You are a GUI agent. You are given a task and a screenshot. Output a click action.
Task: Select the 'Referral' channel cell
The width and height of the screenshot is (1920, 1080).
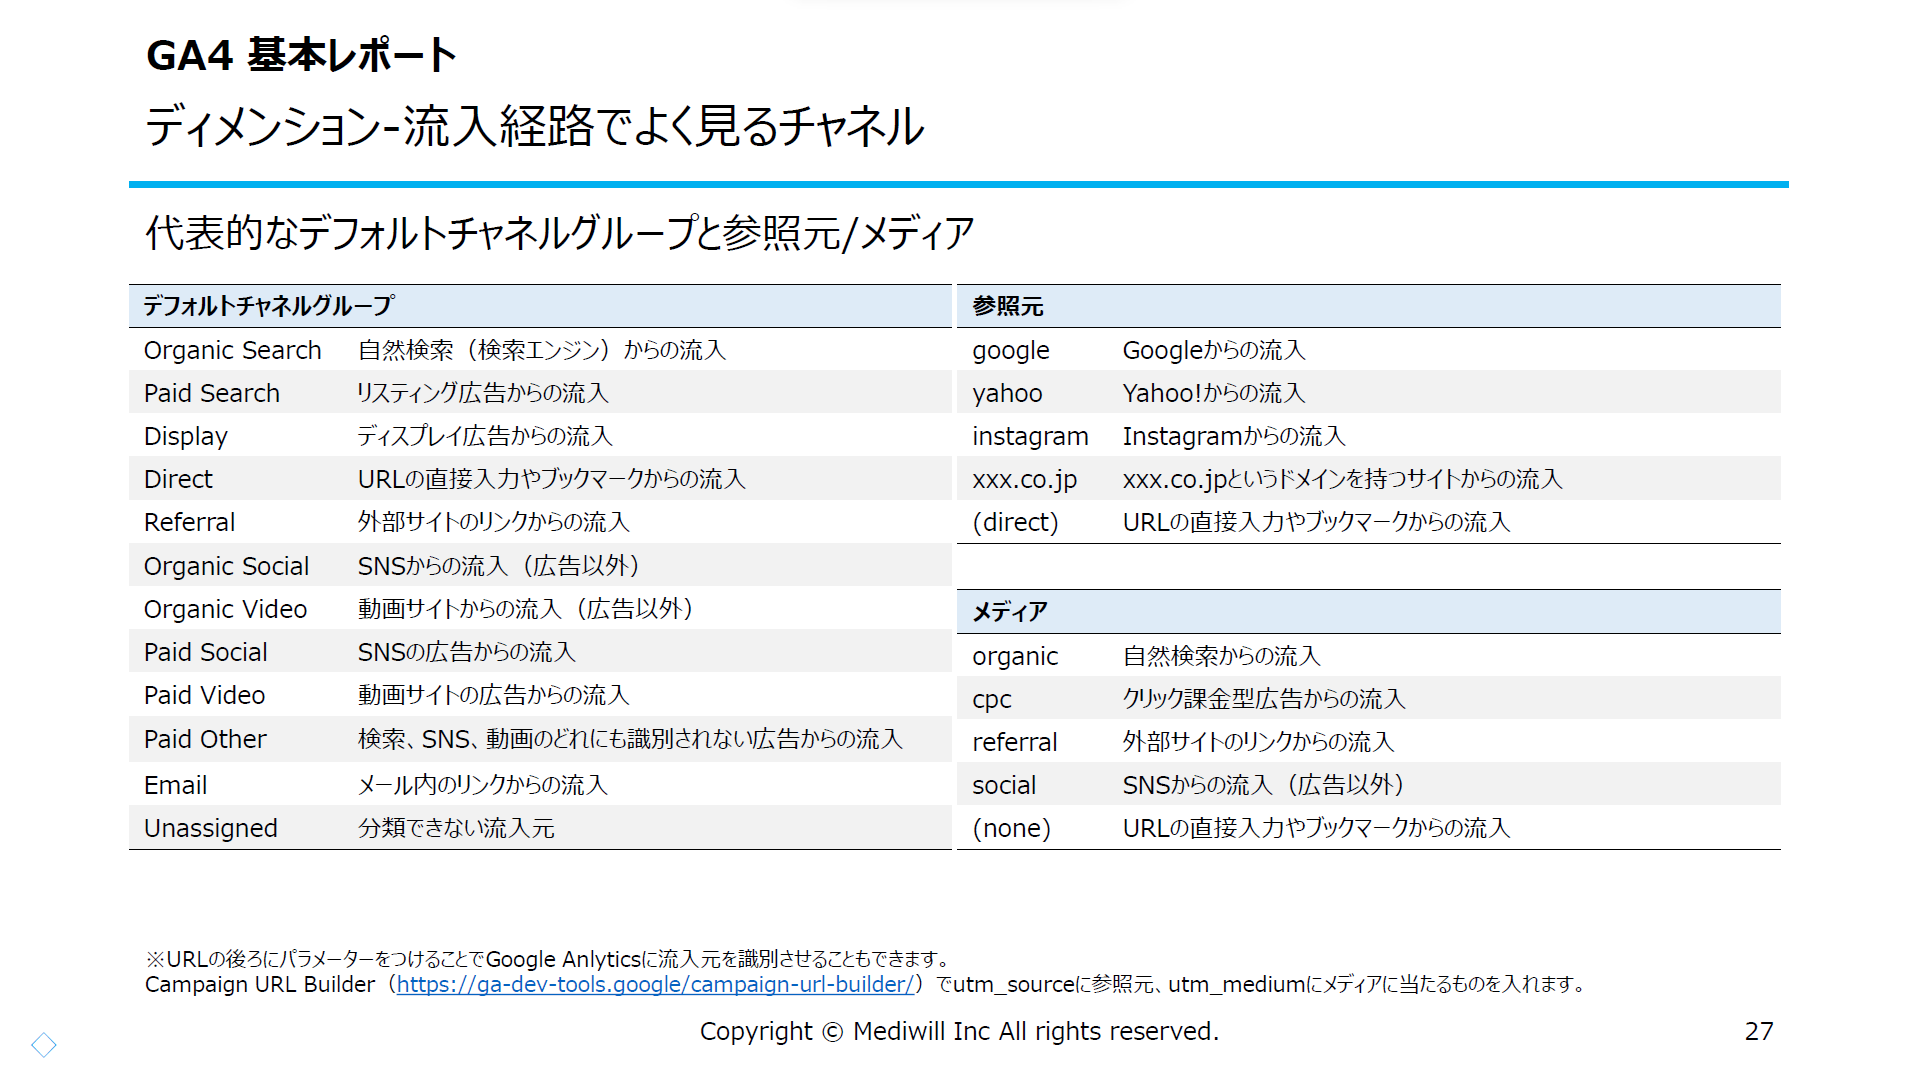click(x=189, y=522)
